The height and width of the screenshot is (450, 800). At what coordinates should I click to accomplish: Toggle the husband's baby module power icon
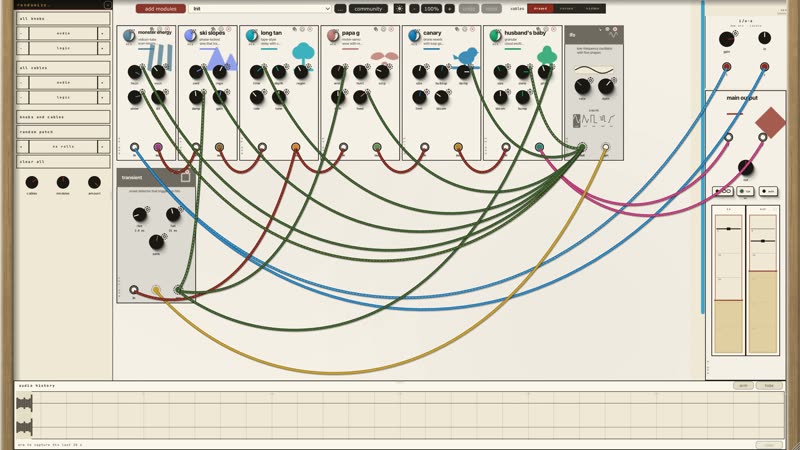(x=495, y=36)
